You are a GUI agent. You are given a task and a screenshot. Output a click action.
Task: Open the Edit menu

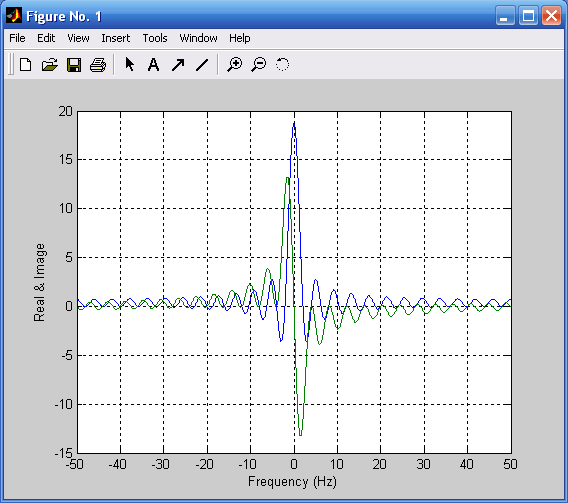click(x=46, y=38)
